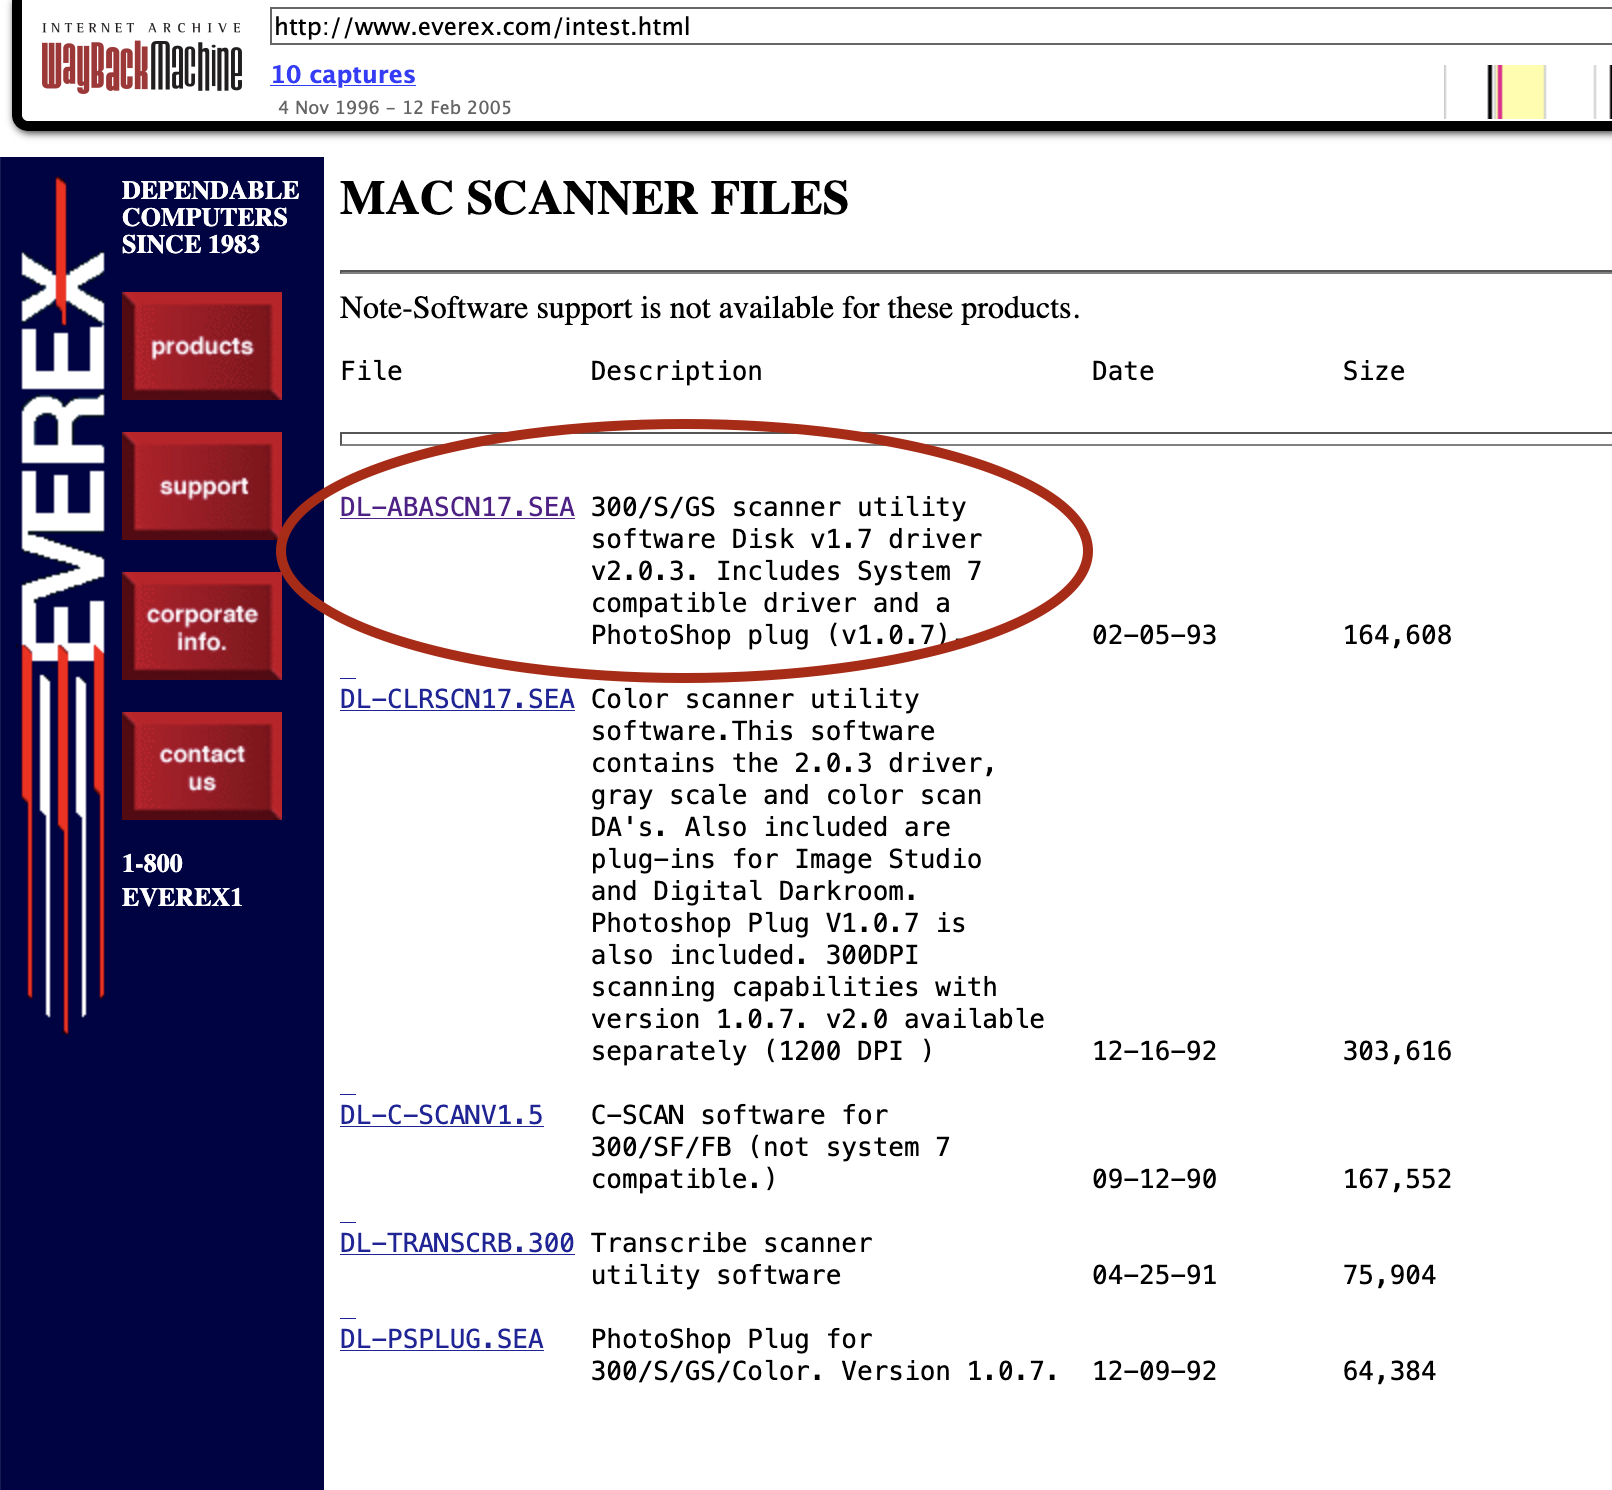Select the C-SCAN software description text
Image resolution: width=1612 pixels, height=1490 pixels.
[x=770, y=1147]
